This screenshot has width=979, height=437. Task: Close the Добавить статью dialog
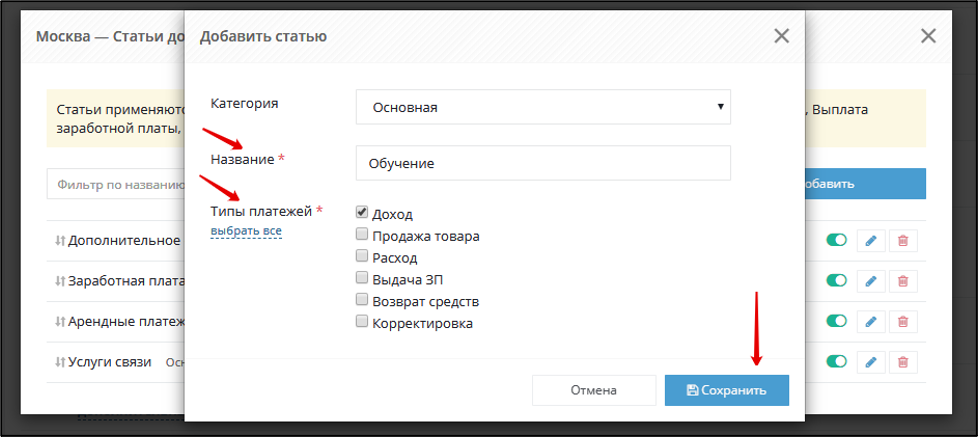pos(782,36)
